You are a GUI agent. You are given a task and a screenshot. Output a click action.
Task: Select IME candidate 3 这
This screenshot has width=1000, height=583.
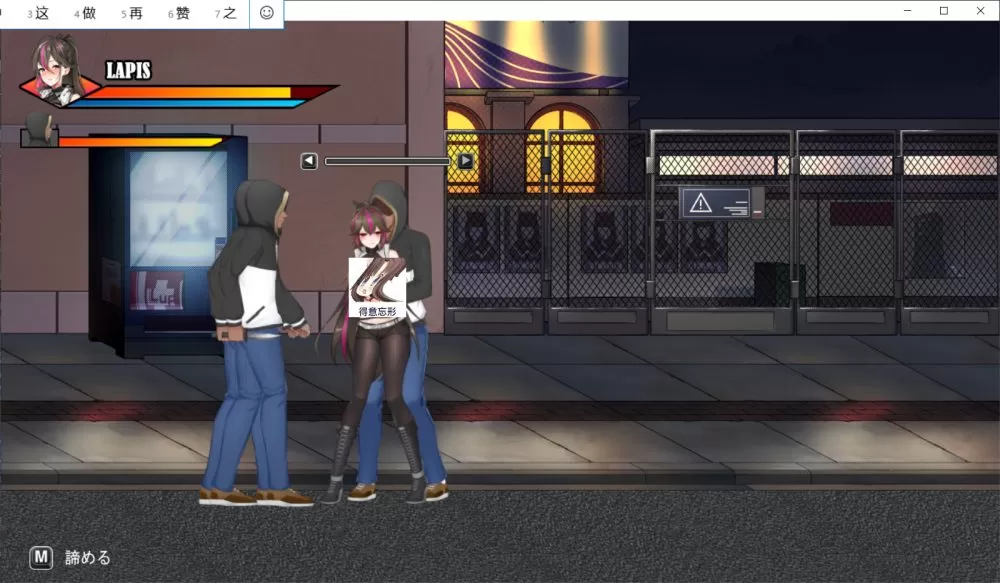click(37, 14)
